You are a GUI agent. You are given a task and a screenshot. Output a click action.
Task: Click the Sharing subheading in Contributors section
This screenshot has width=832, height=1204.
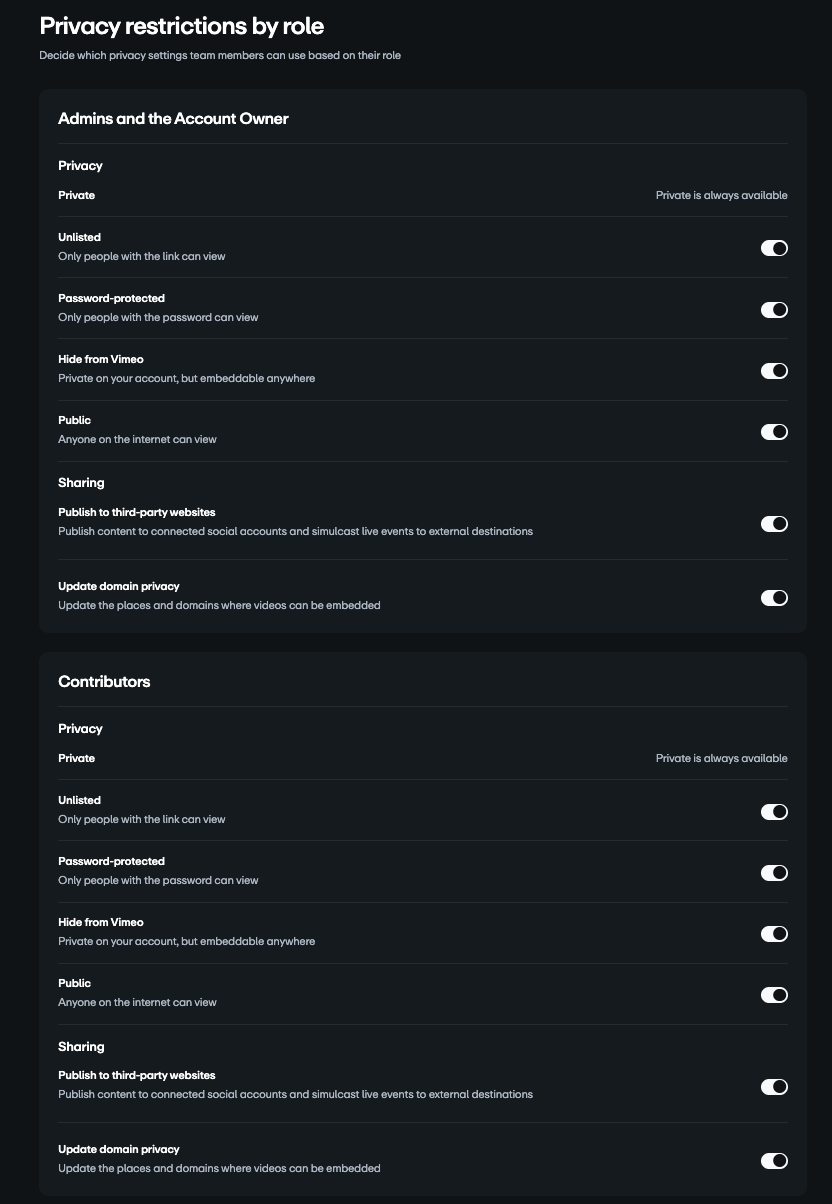81,1047
